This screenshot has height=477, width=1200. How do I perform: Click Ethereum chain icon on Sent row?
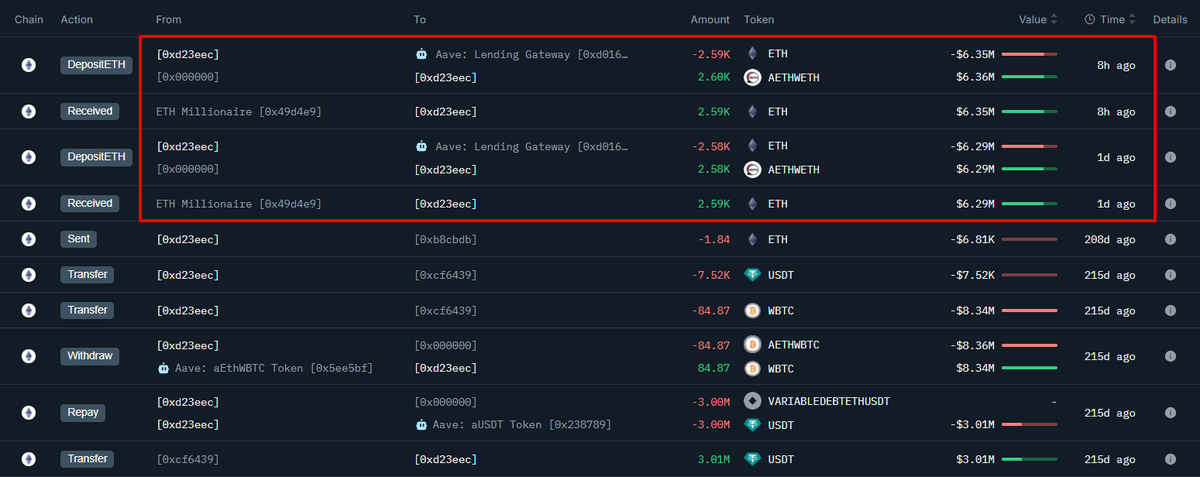[29, 239]
